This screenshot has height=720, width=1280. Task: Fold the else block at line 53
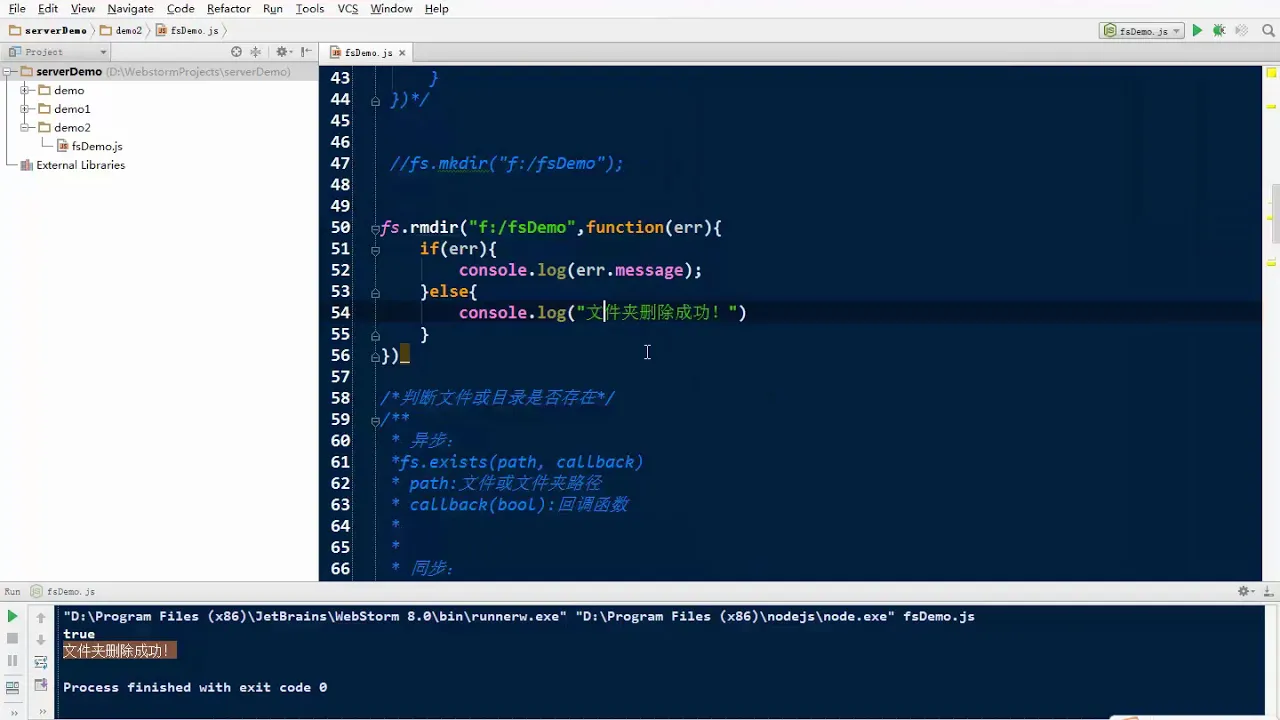(x=375, y=292)
